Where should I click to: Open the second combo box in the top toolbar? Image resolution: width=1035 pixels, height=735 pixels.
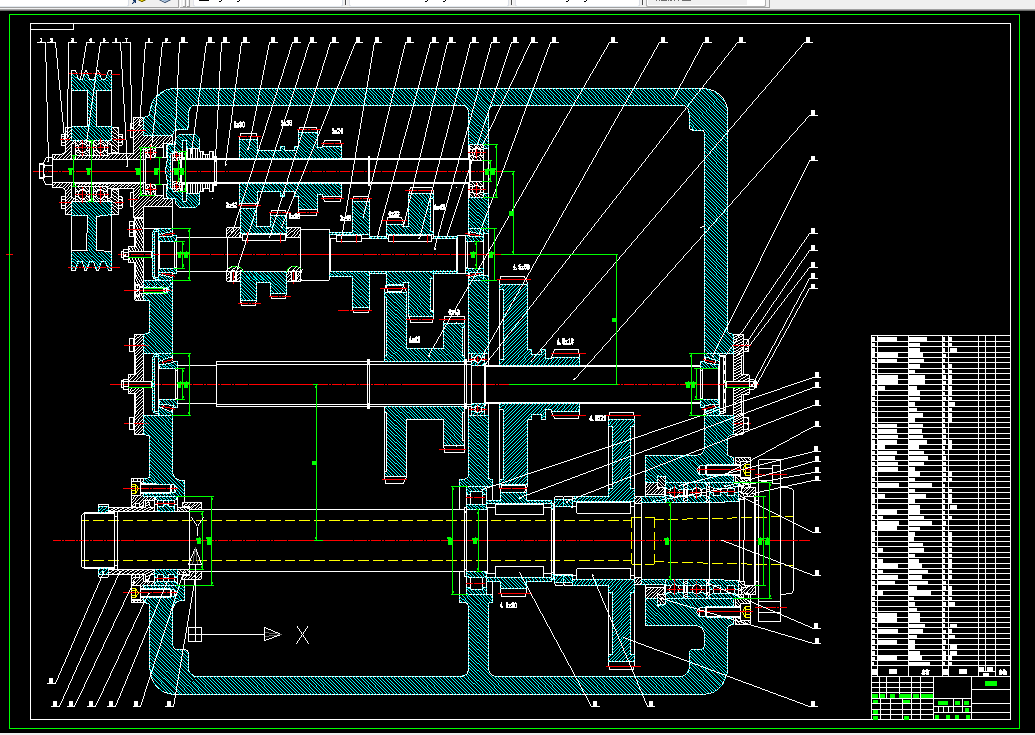tap(428, 3)
